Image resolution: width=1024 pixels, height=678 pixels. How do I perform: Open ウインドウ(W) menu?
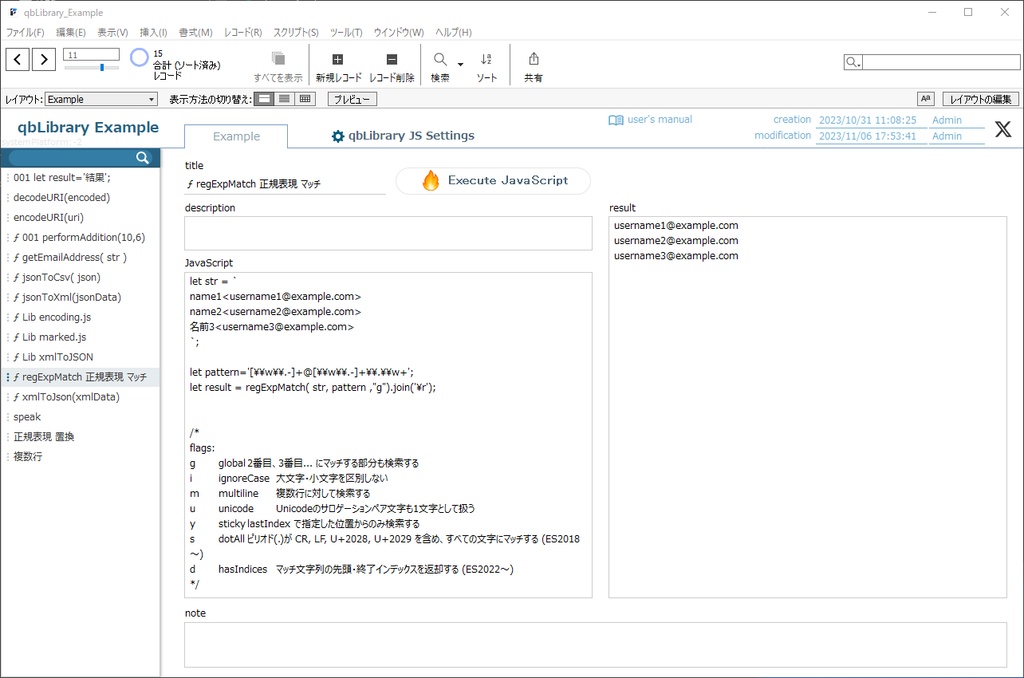tap(398, 32)
